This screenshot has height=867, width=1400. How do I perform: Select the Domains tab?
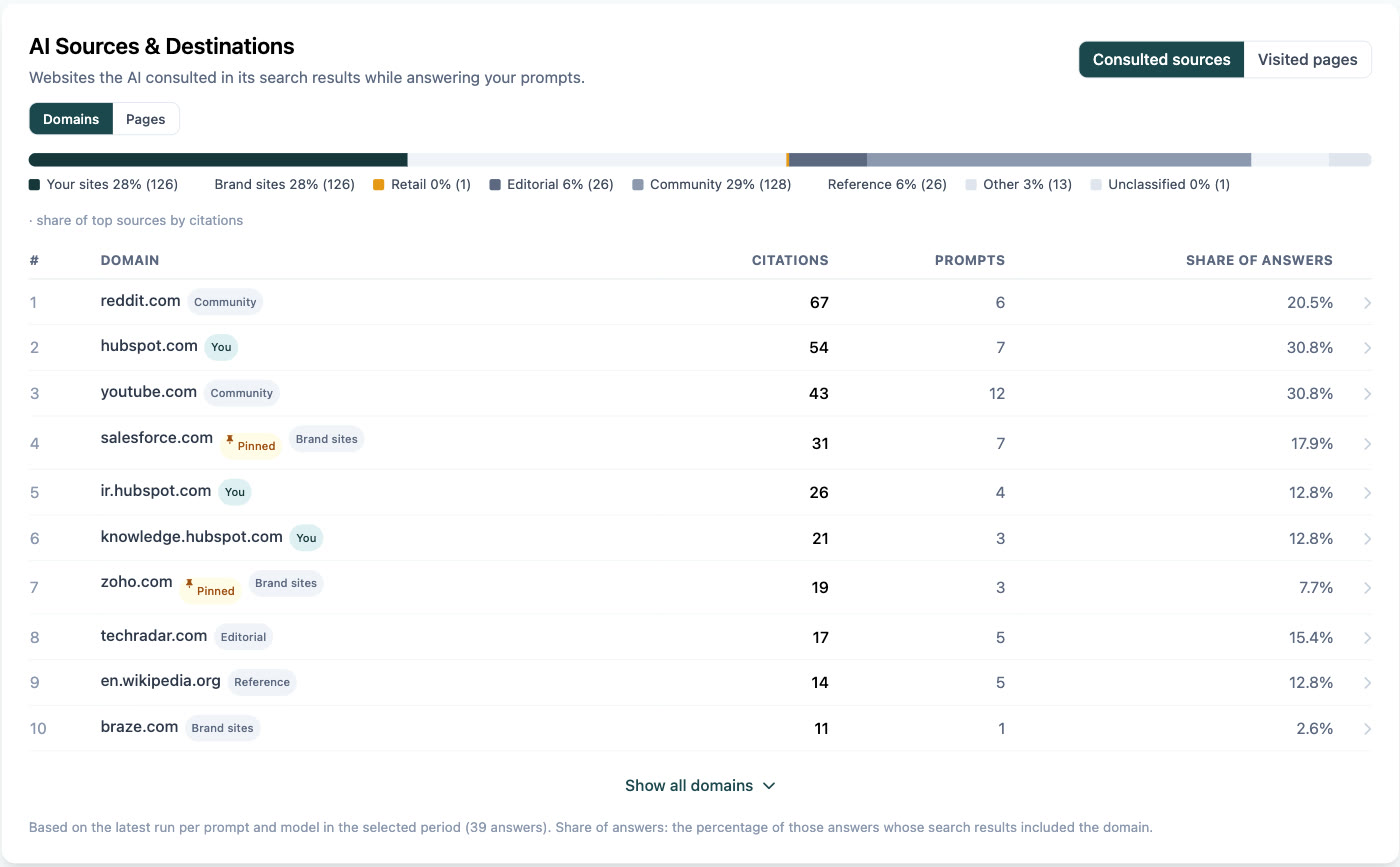[71, 119]
